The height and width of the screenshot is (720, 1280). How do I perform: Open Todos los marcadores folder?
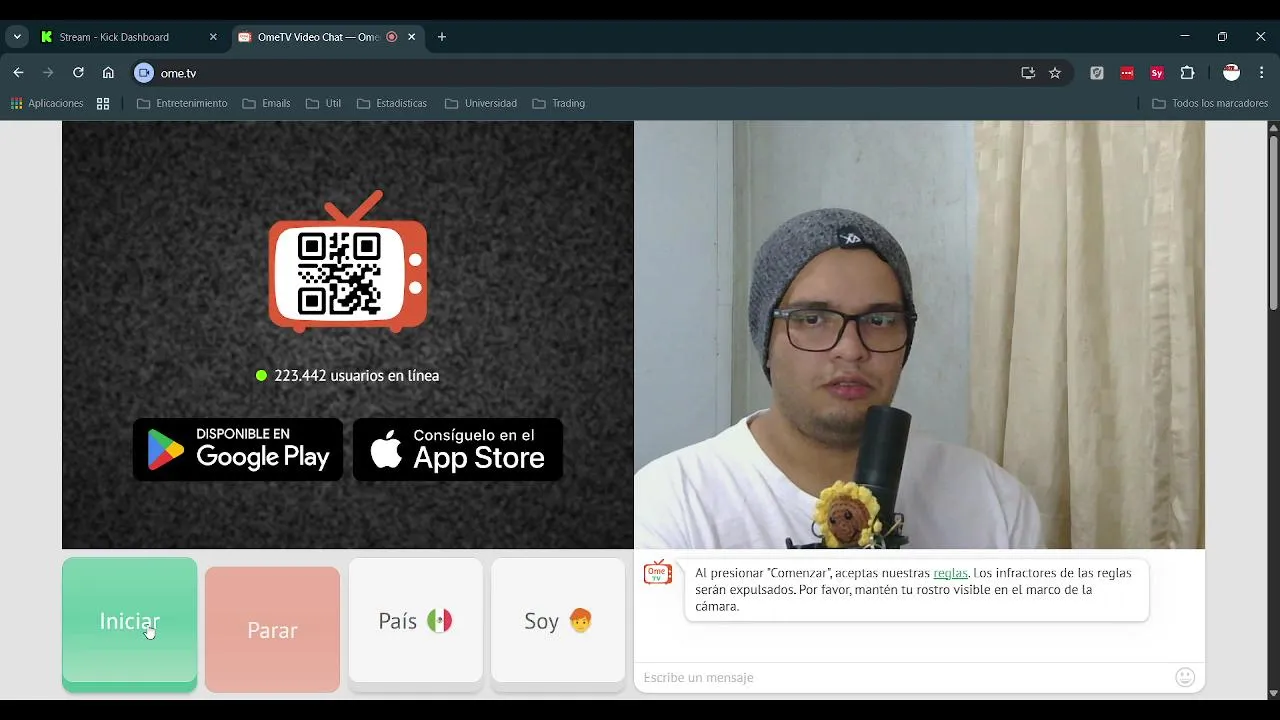pyautogui.click(x=1210, y=103)
